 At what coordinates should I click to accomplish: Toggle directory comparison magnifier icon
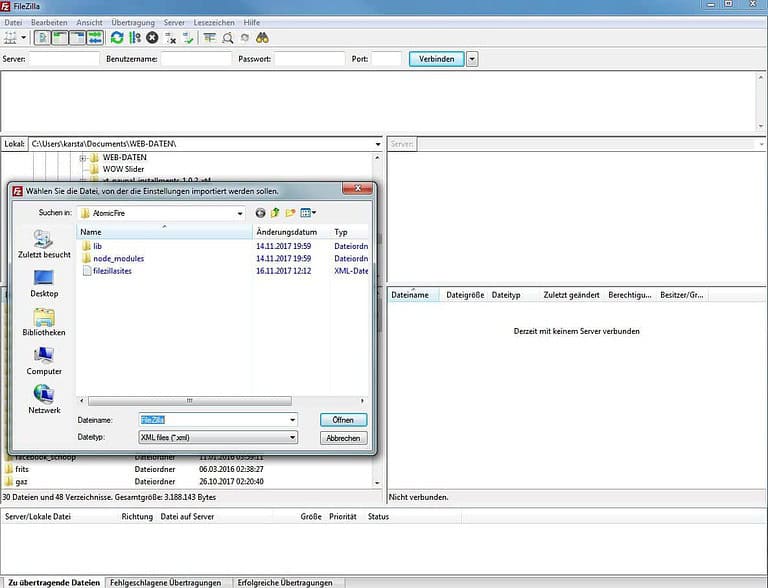228,38
